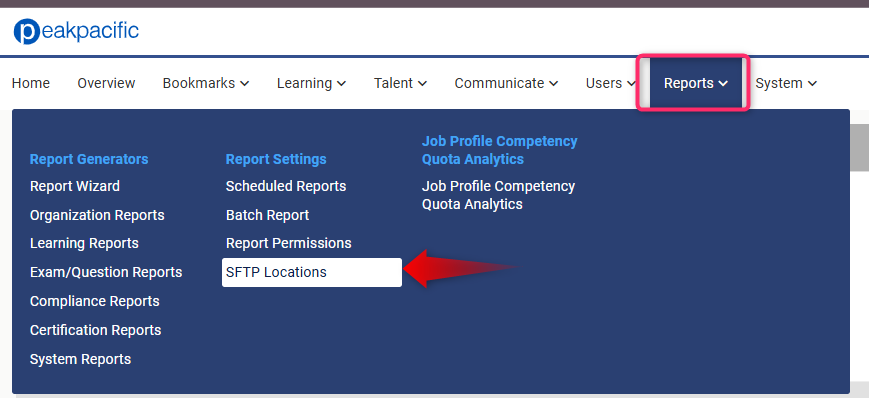869x398 pixels.
Task: Open the System dropdown menu
Action: [x=786, y=83]
